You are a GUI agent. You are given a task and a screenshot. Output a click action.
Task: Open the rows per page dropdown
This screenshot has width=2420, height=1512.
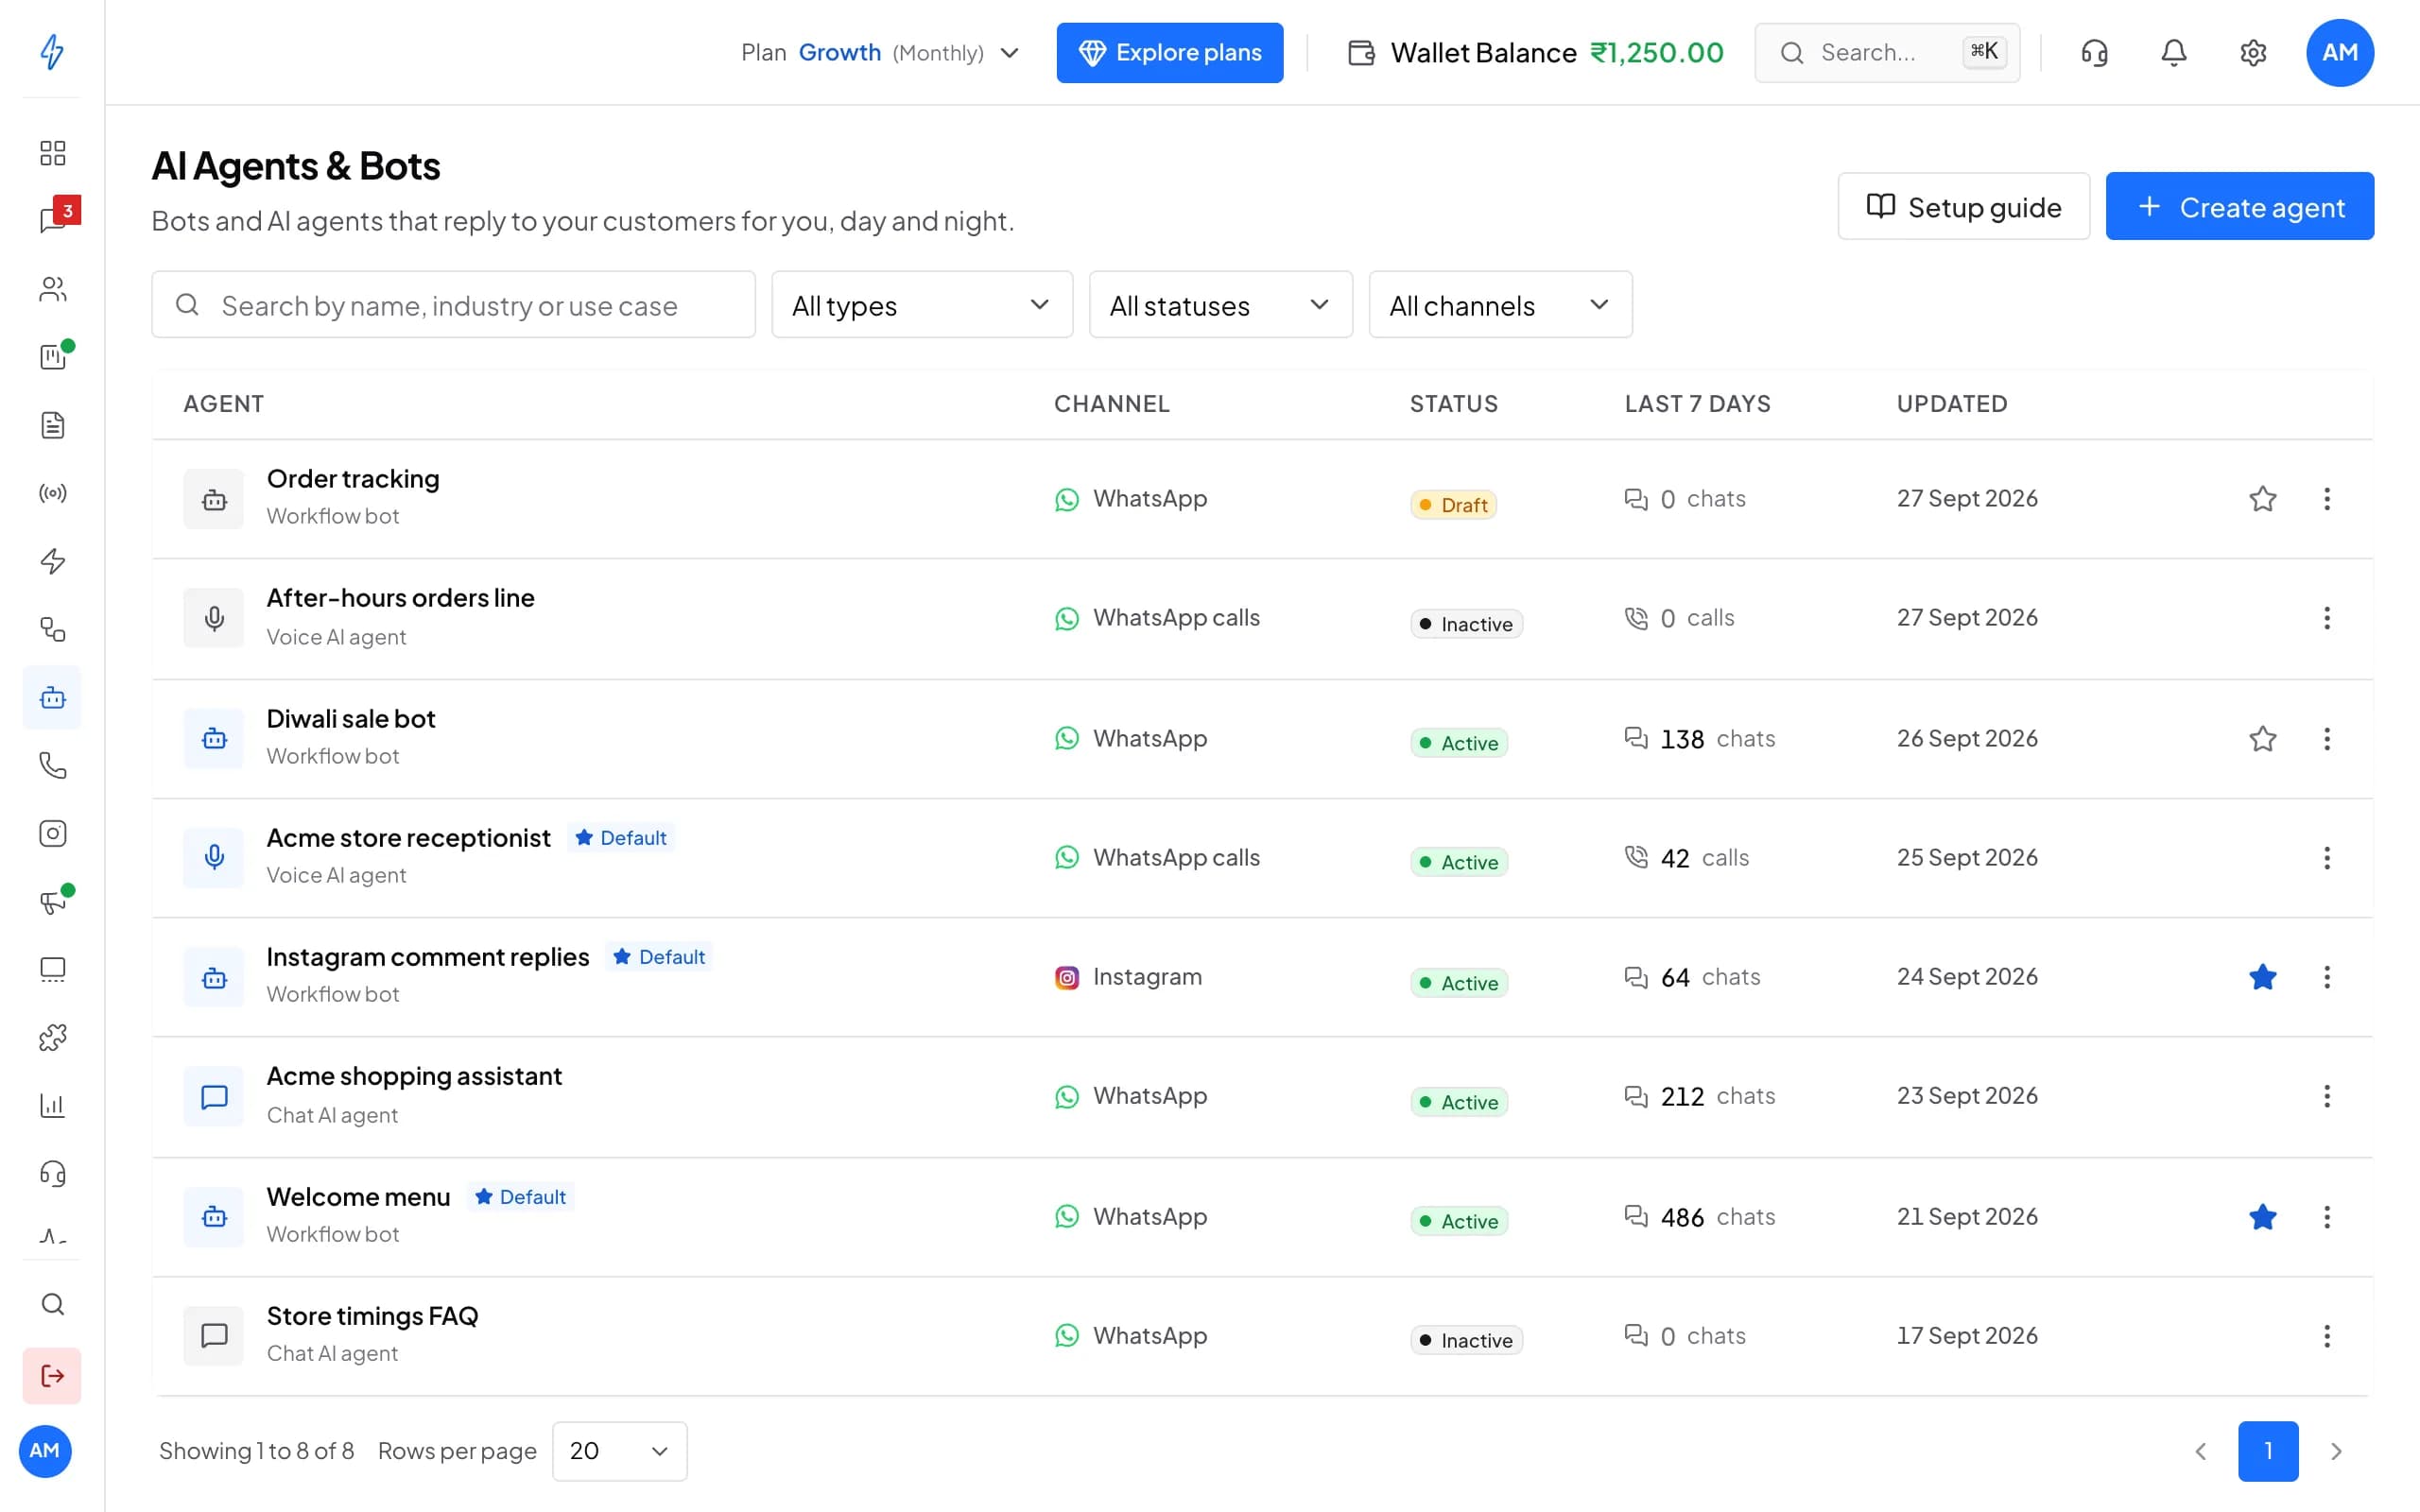coord(619,1451)
